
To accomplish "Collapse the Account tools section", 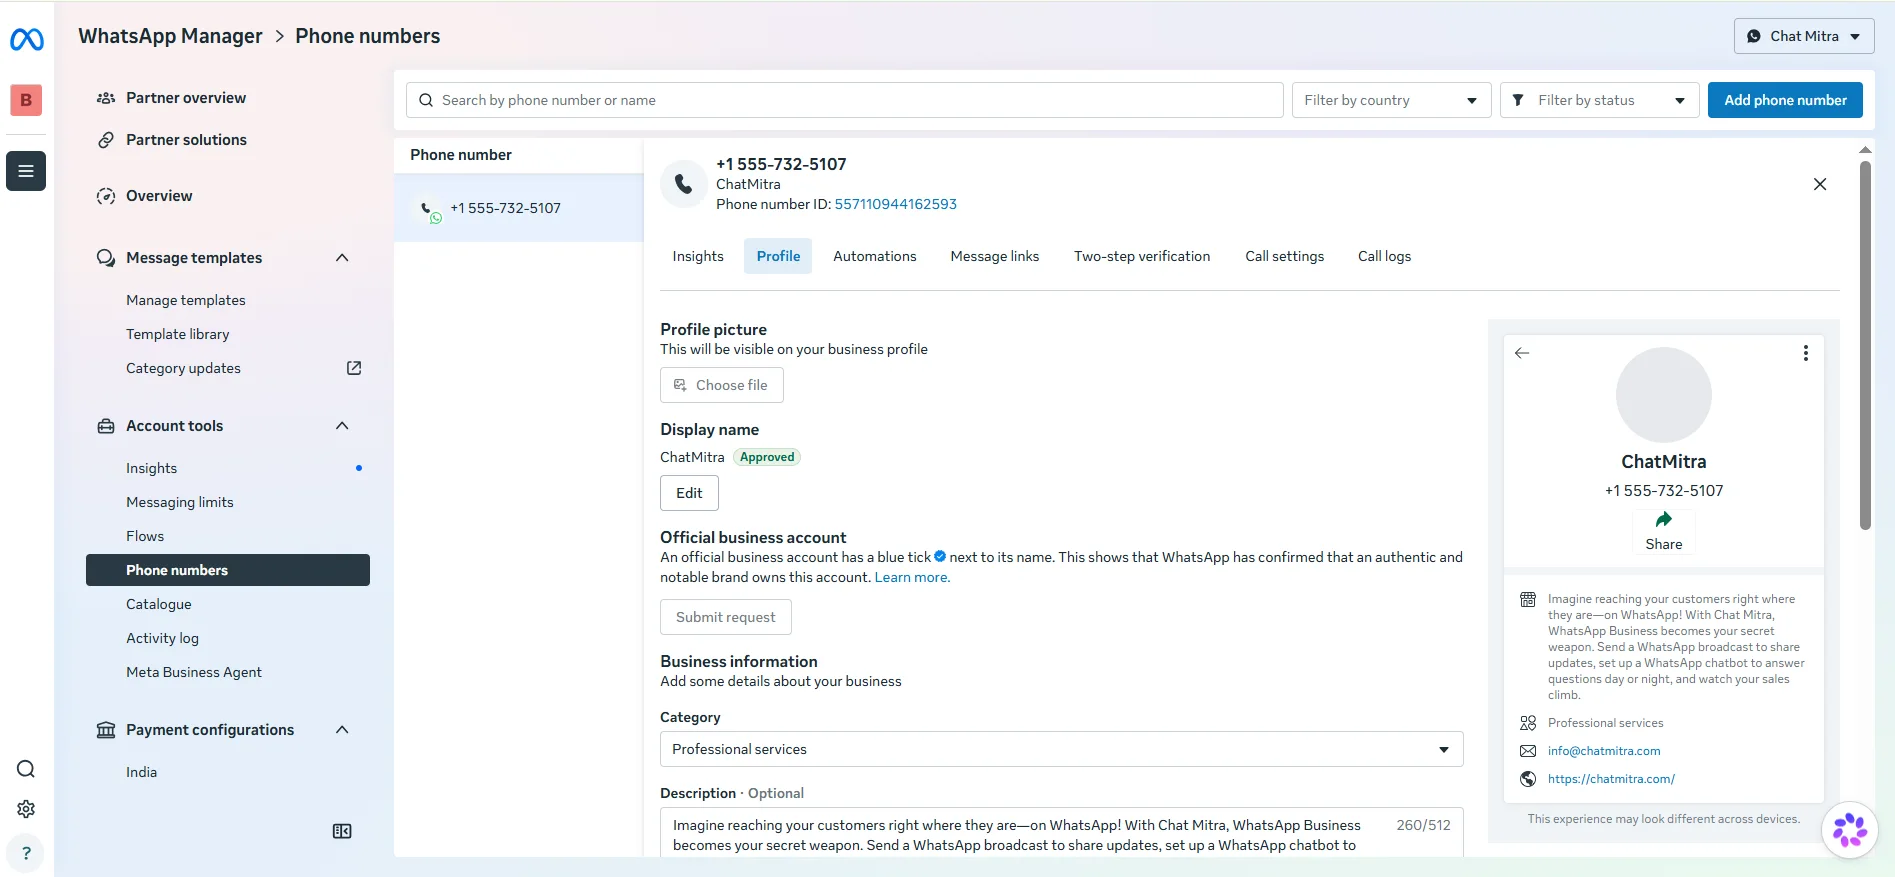I will (x=342, y=426).
